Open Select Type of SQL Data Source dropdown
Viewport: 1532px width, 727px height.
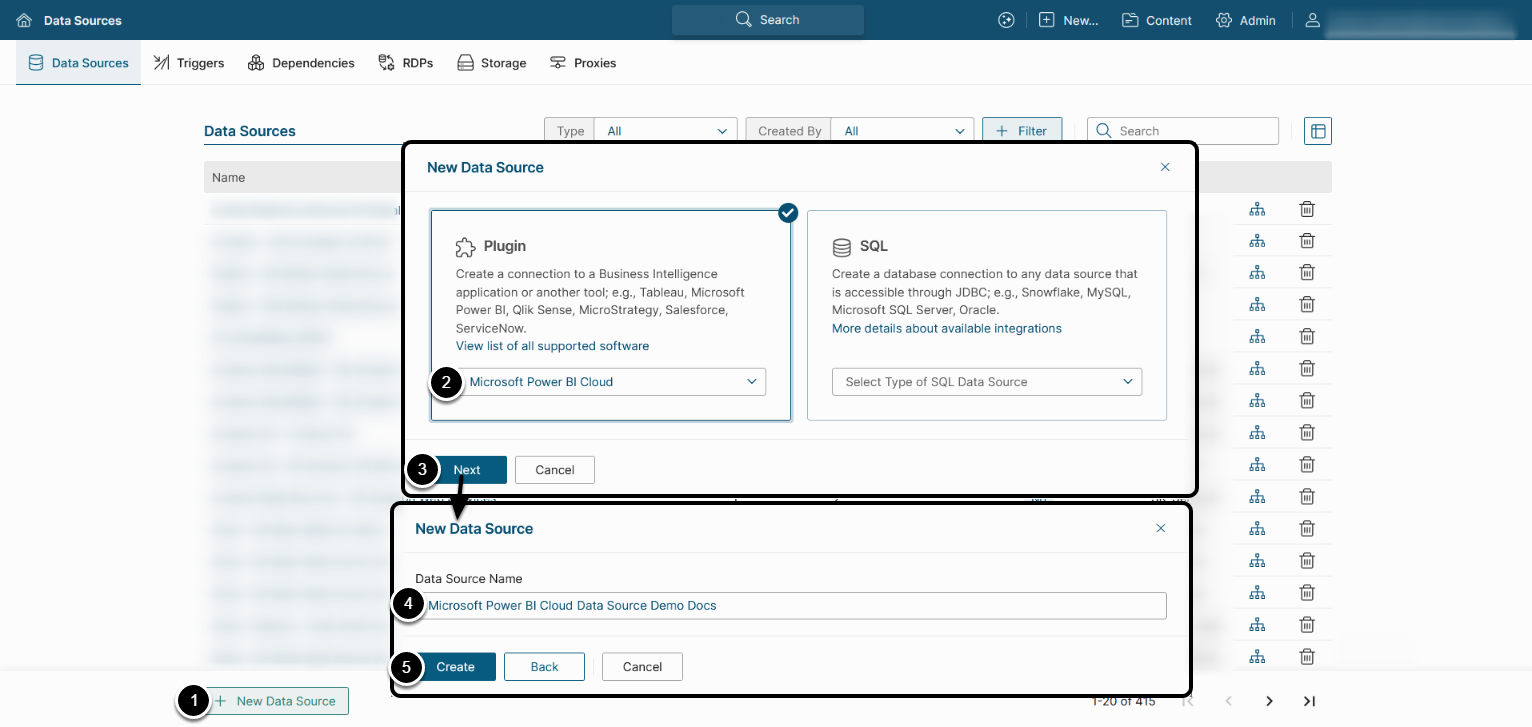pos(986,382)
